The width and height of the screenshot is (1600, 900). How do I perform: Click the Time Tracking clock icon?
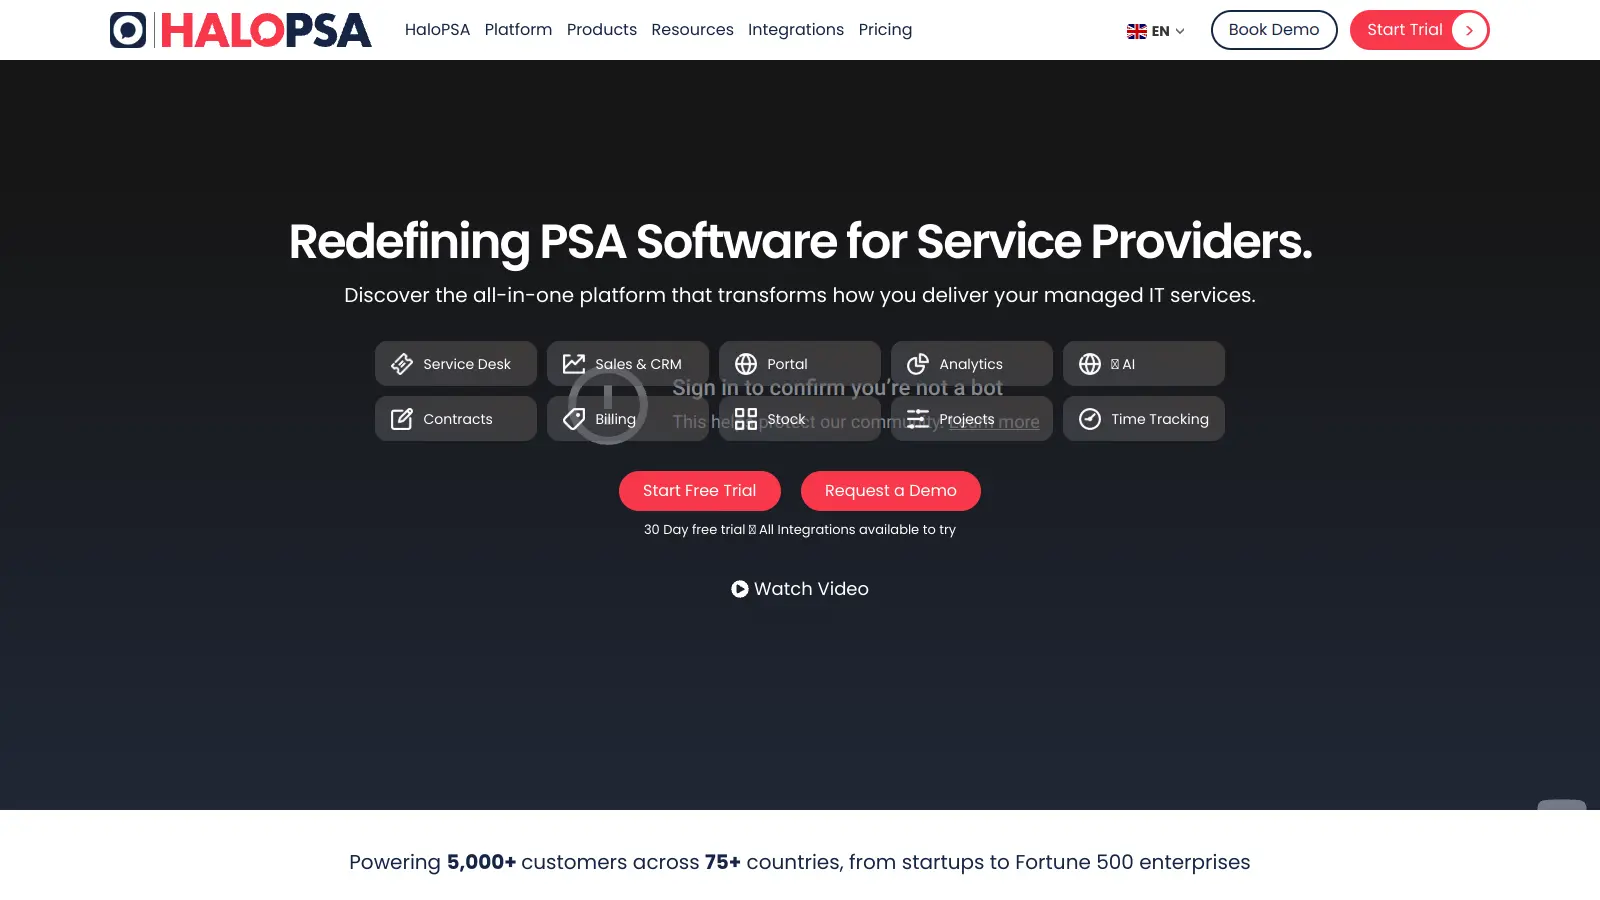tap(1090, 418)
